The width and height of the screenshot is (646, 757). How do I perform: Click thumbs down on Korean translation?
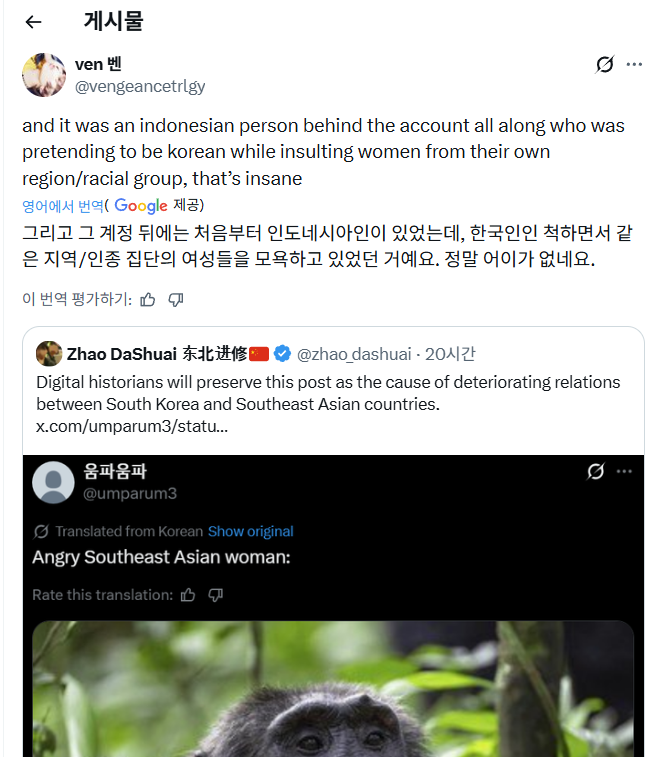pos(176,299)
